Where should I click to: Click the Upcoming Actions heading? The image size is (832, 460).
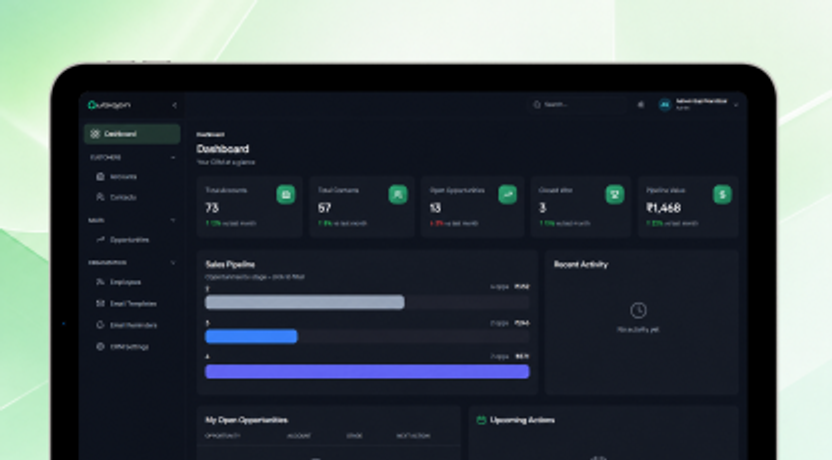point(523,420)
